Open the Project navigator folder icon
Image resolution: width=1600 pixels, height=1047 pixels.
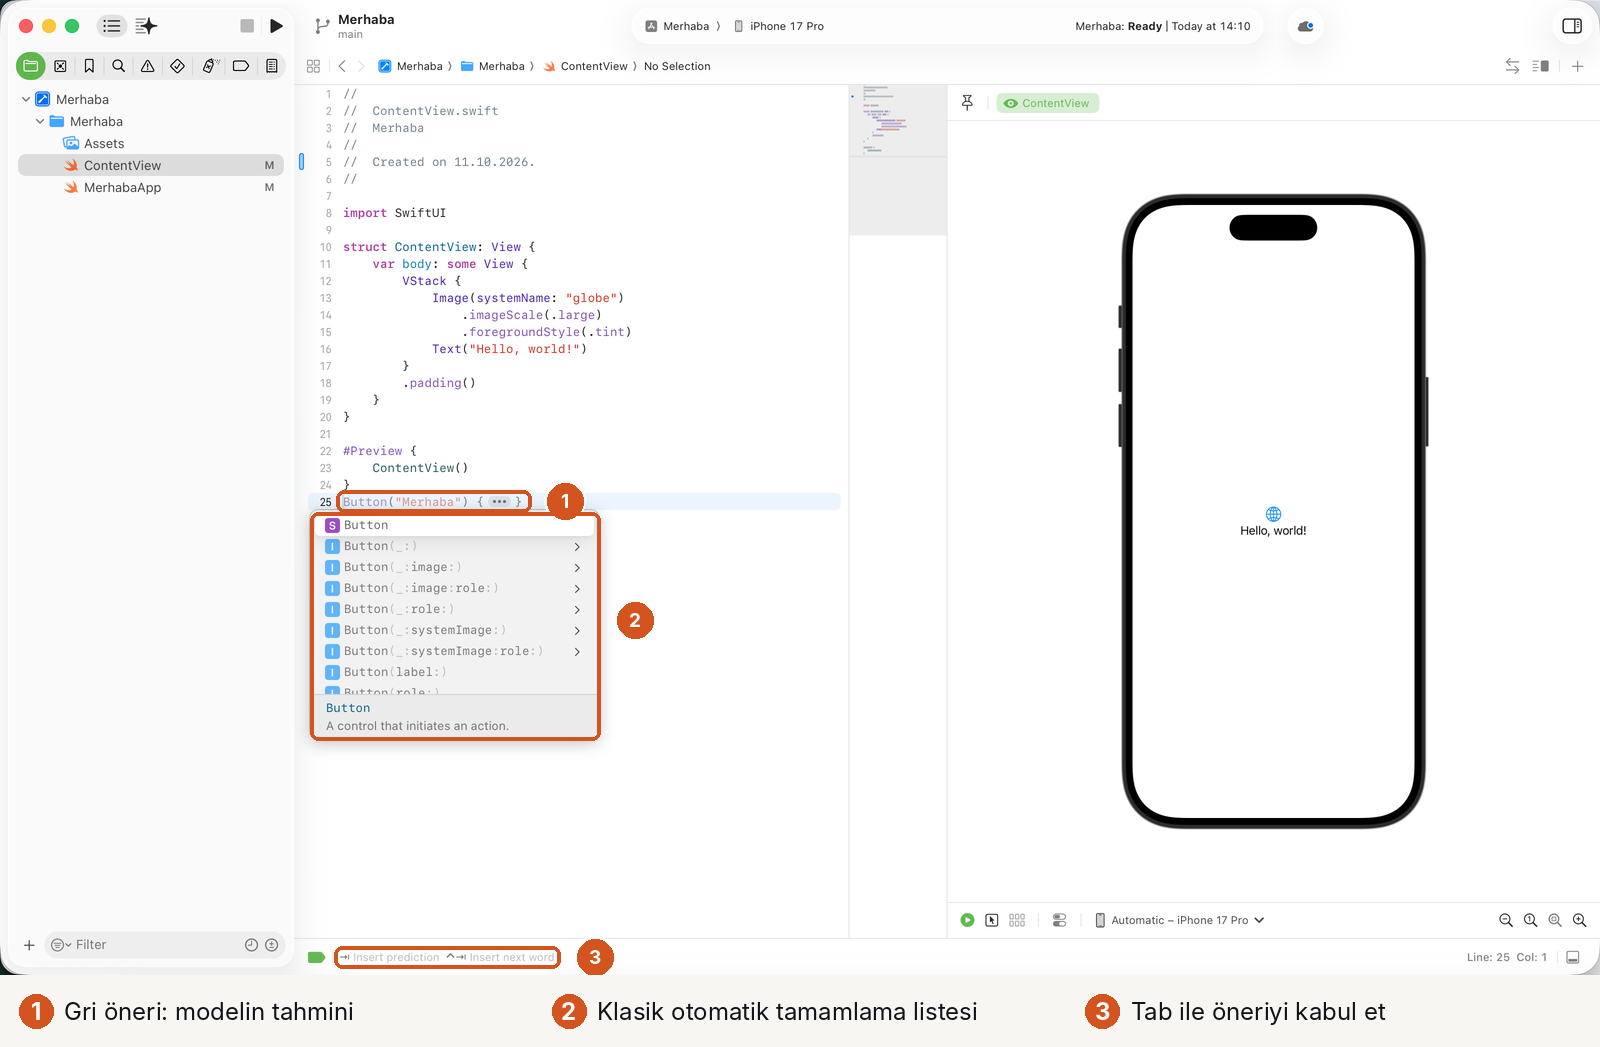click(x=31, y=66)
